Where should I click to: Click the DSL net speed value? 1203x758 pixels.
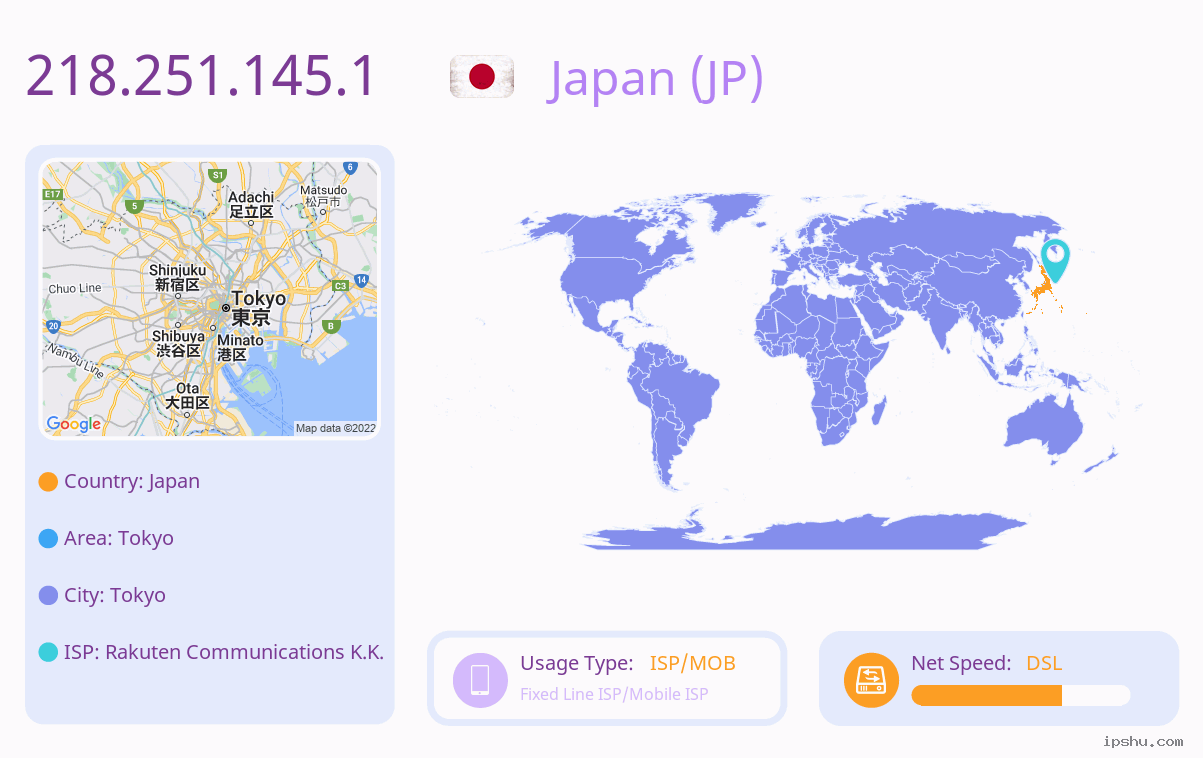(x=1044, y=663)
